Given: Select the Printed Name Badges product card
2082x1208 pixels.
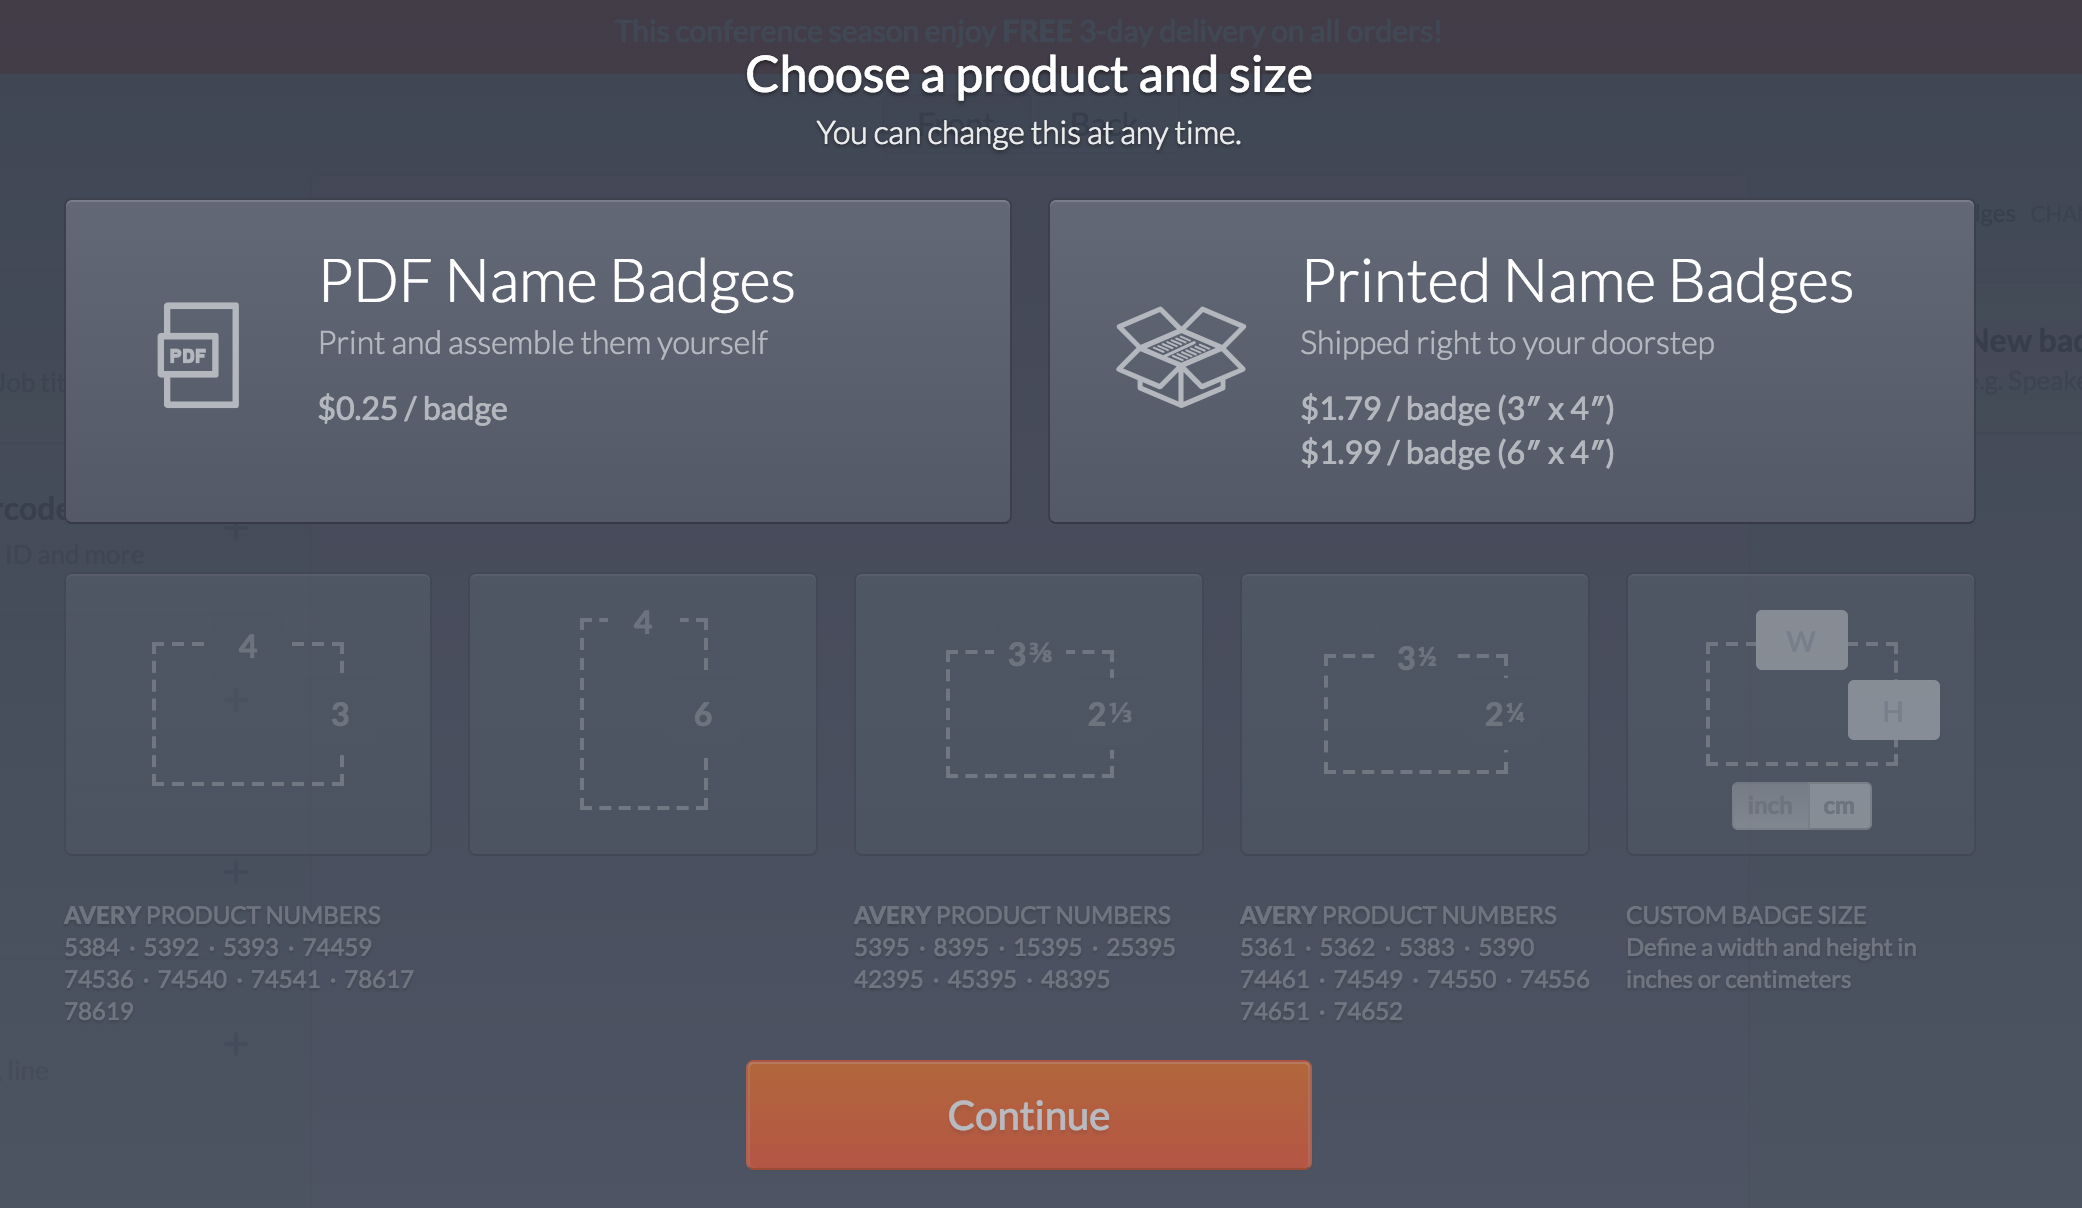Looking at the screenshot, I should point(1512,361).
